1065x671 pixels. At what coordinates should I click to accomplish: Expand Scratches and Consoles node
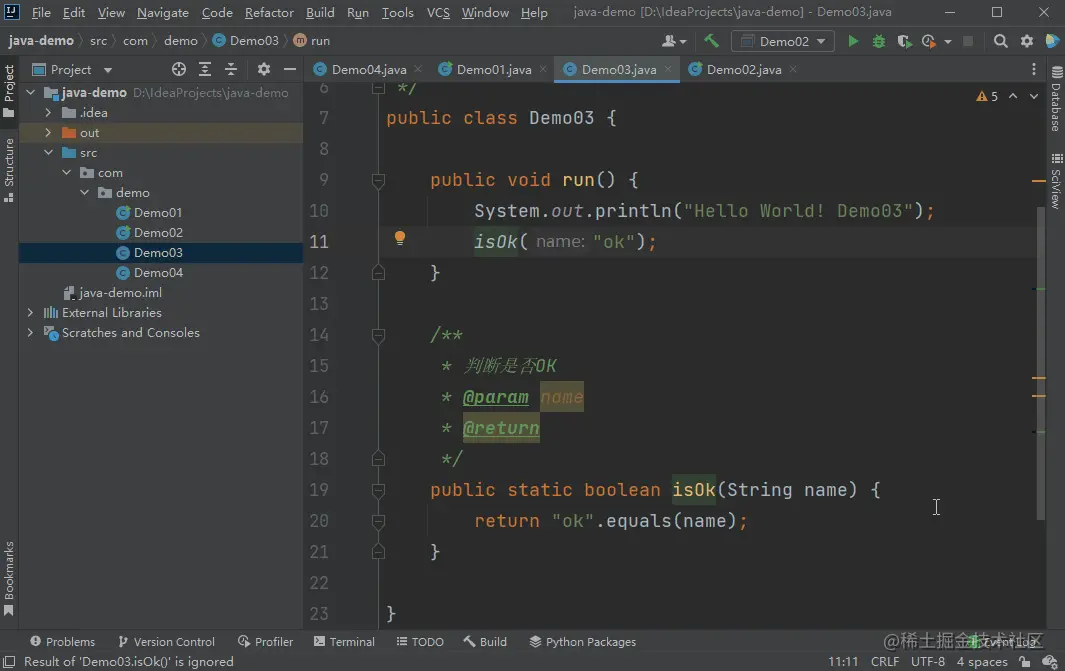click(31, 333)
